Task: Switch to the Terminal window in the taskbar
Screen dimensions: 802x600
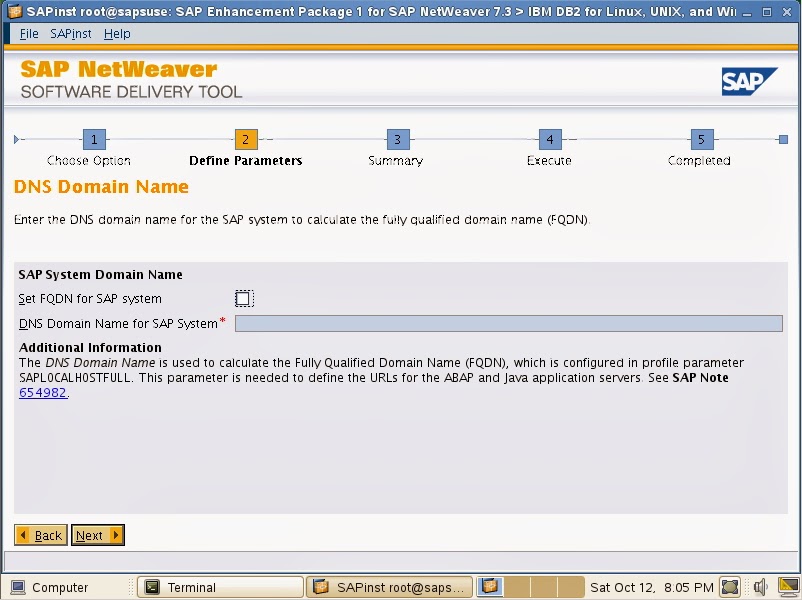Action: coord(220,587)
